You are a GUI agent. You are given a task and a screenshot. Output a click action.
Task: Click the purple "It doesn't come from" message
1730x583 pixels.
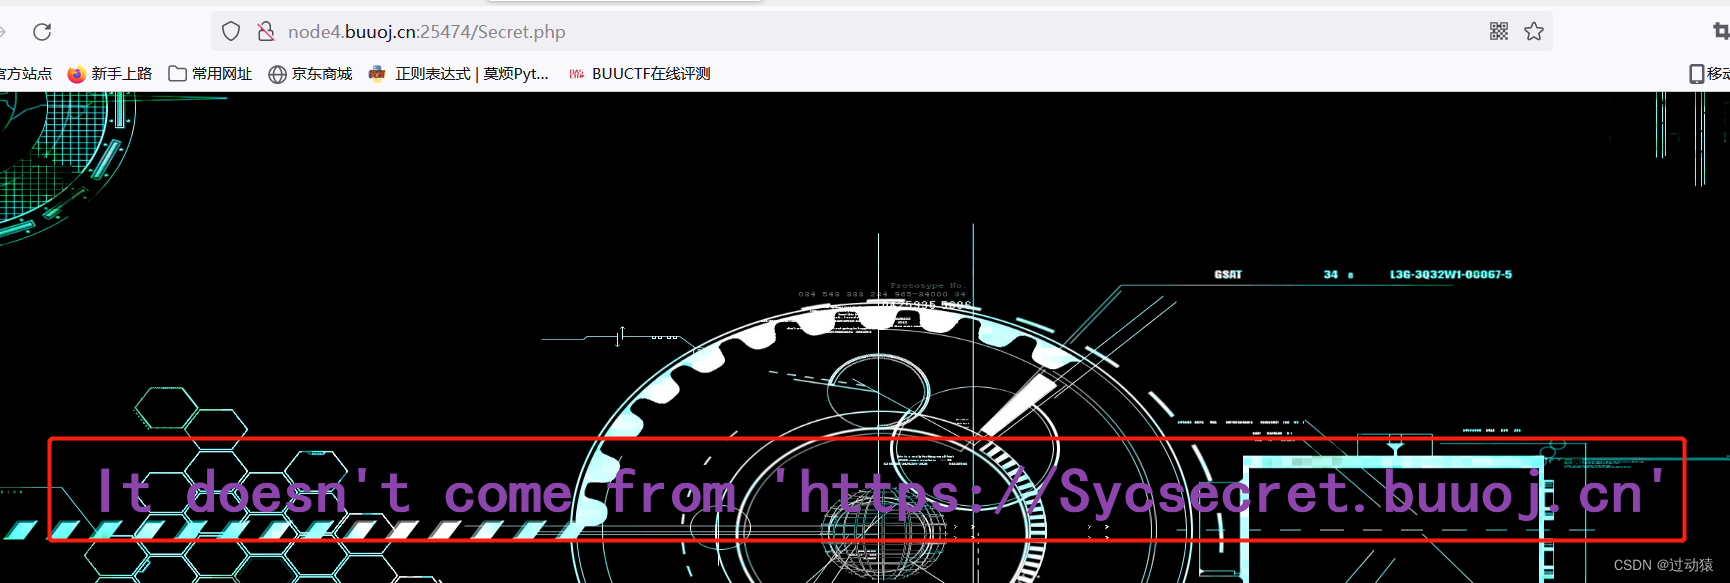click(x=880, y=492)
